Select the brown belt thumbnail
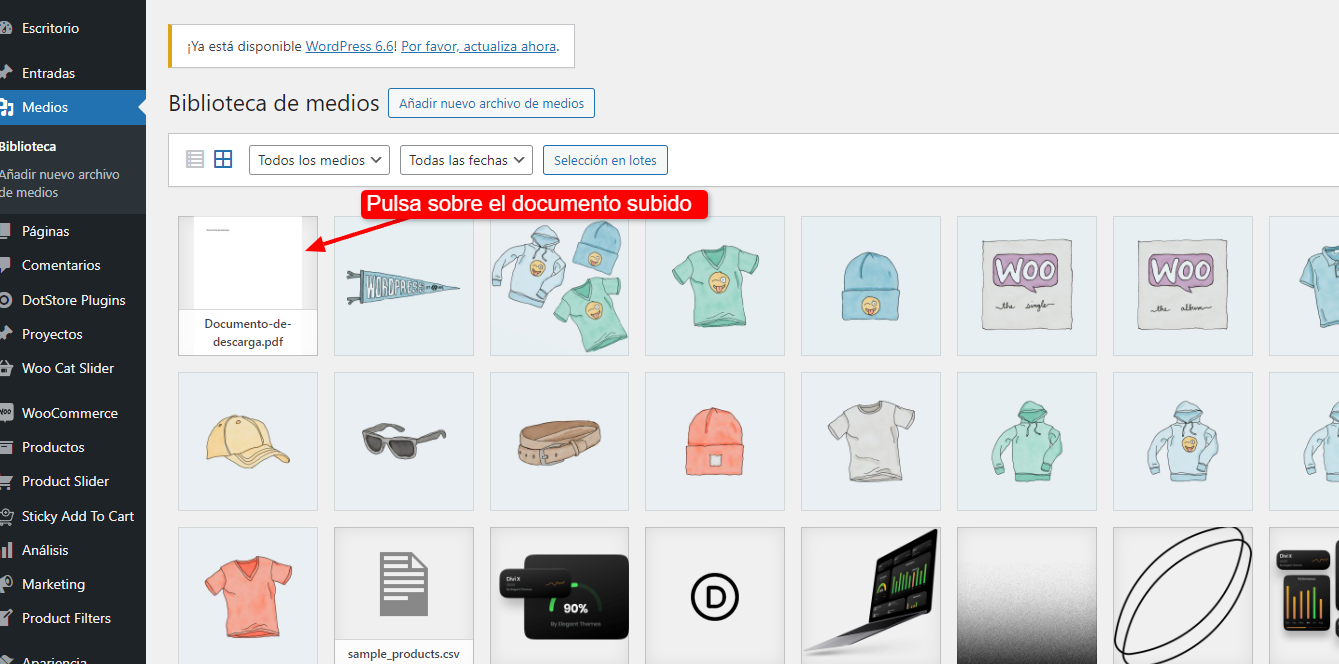The image size is (1339, 664). point(559,442)
